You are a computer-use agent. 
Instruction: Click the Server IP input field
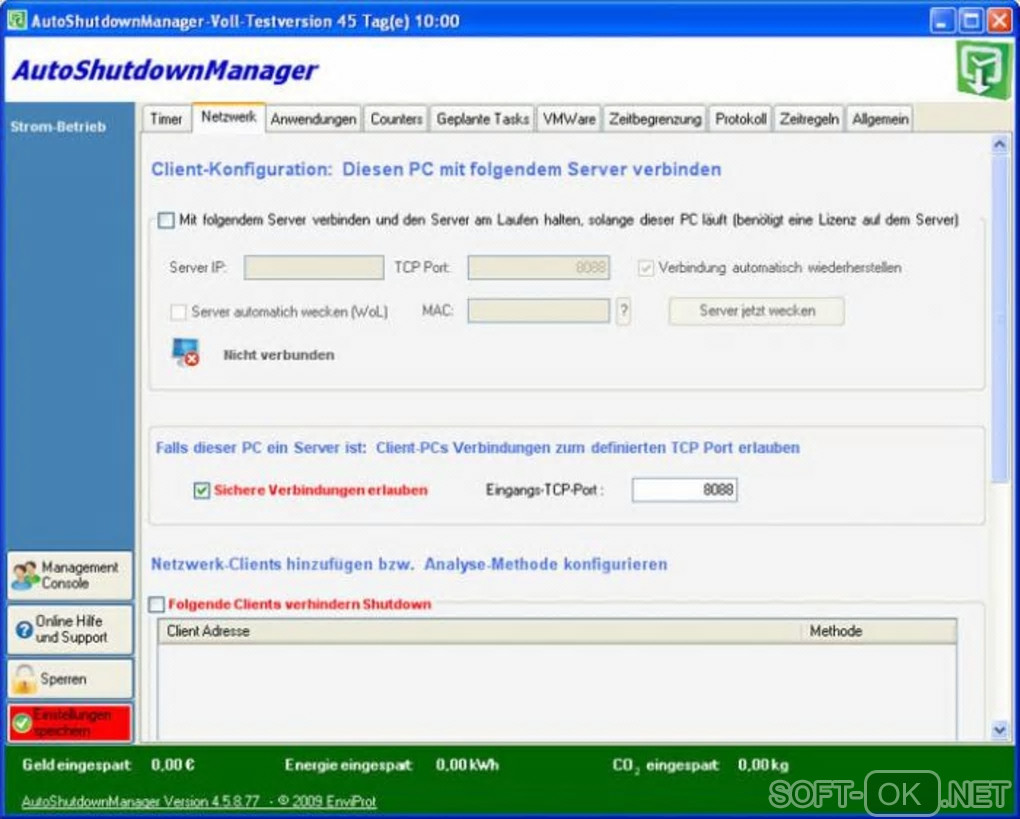[x=314, y=267]
